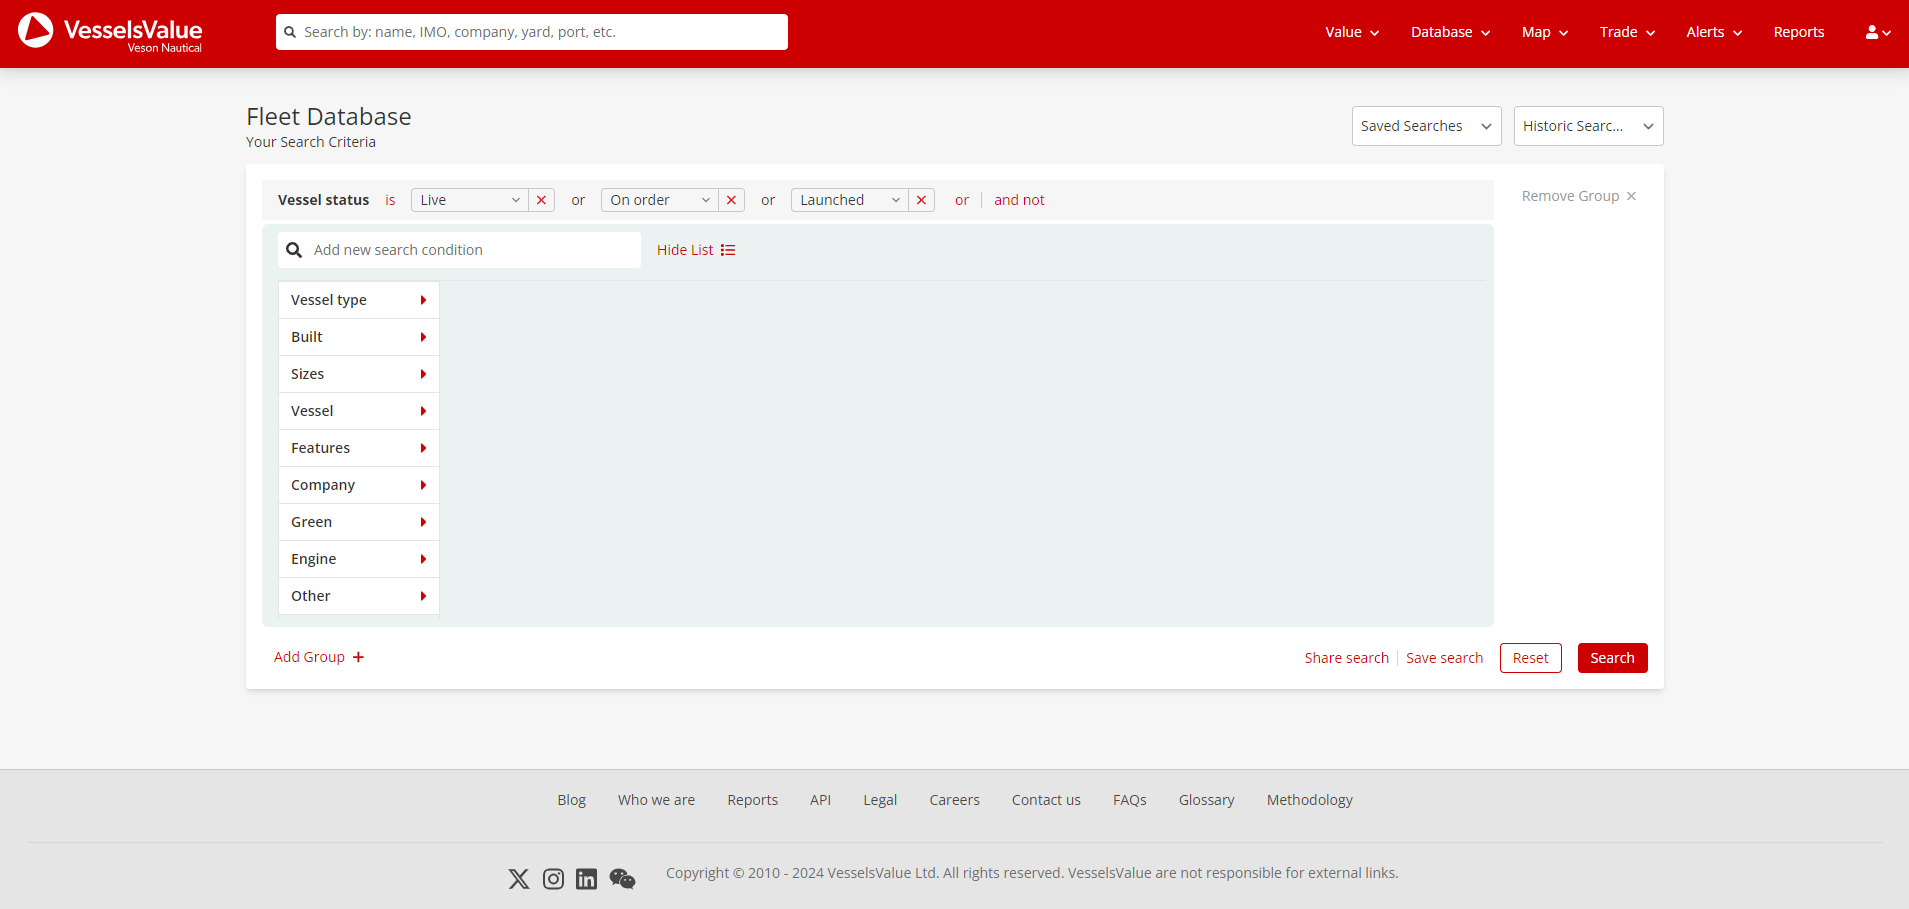Click the magnifier icon in the search bar

point(294,249)
